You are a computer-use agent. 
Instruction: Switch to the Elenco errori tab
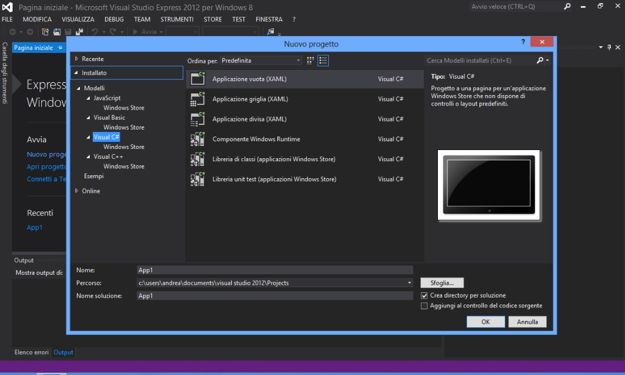click(x=31, y=352)
